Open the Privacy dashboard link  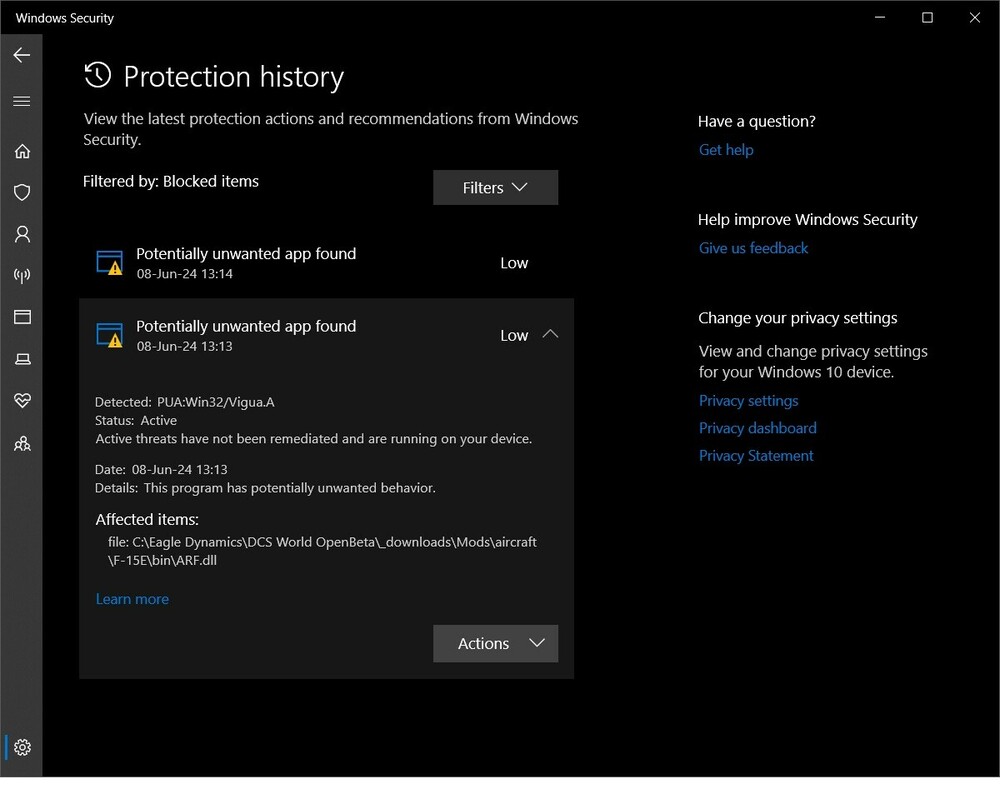tap(757, 428)
